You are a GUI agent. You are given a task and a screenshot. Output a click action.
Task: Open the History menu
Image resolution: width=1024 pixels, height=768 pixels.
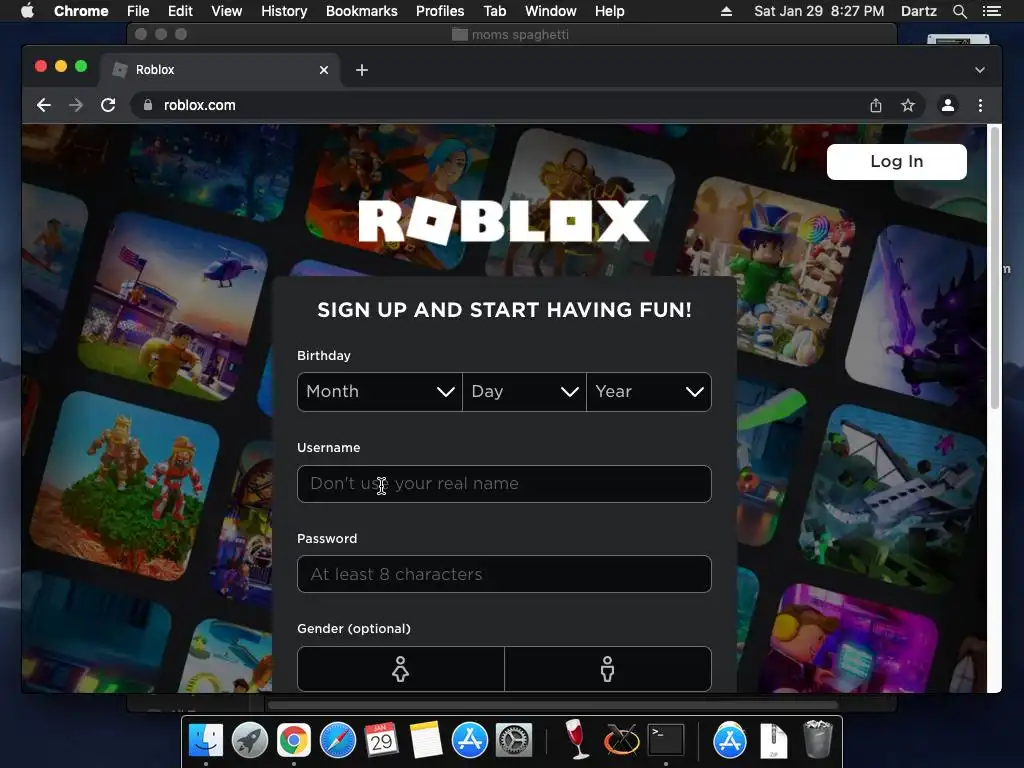tap(284, 11)
